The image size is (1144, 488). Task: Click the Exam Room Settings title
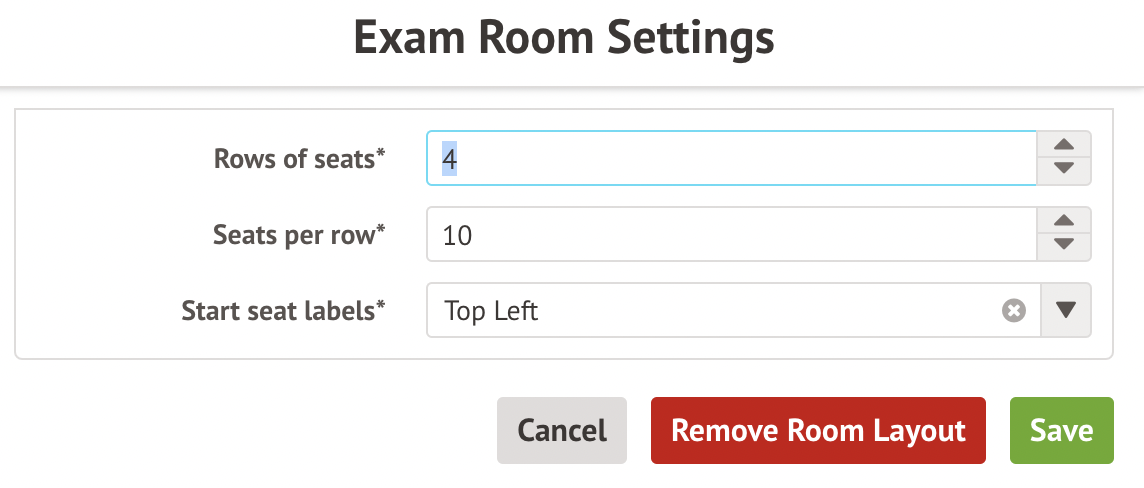pos(564,40)
